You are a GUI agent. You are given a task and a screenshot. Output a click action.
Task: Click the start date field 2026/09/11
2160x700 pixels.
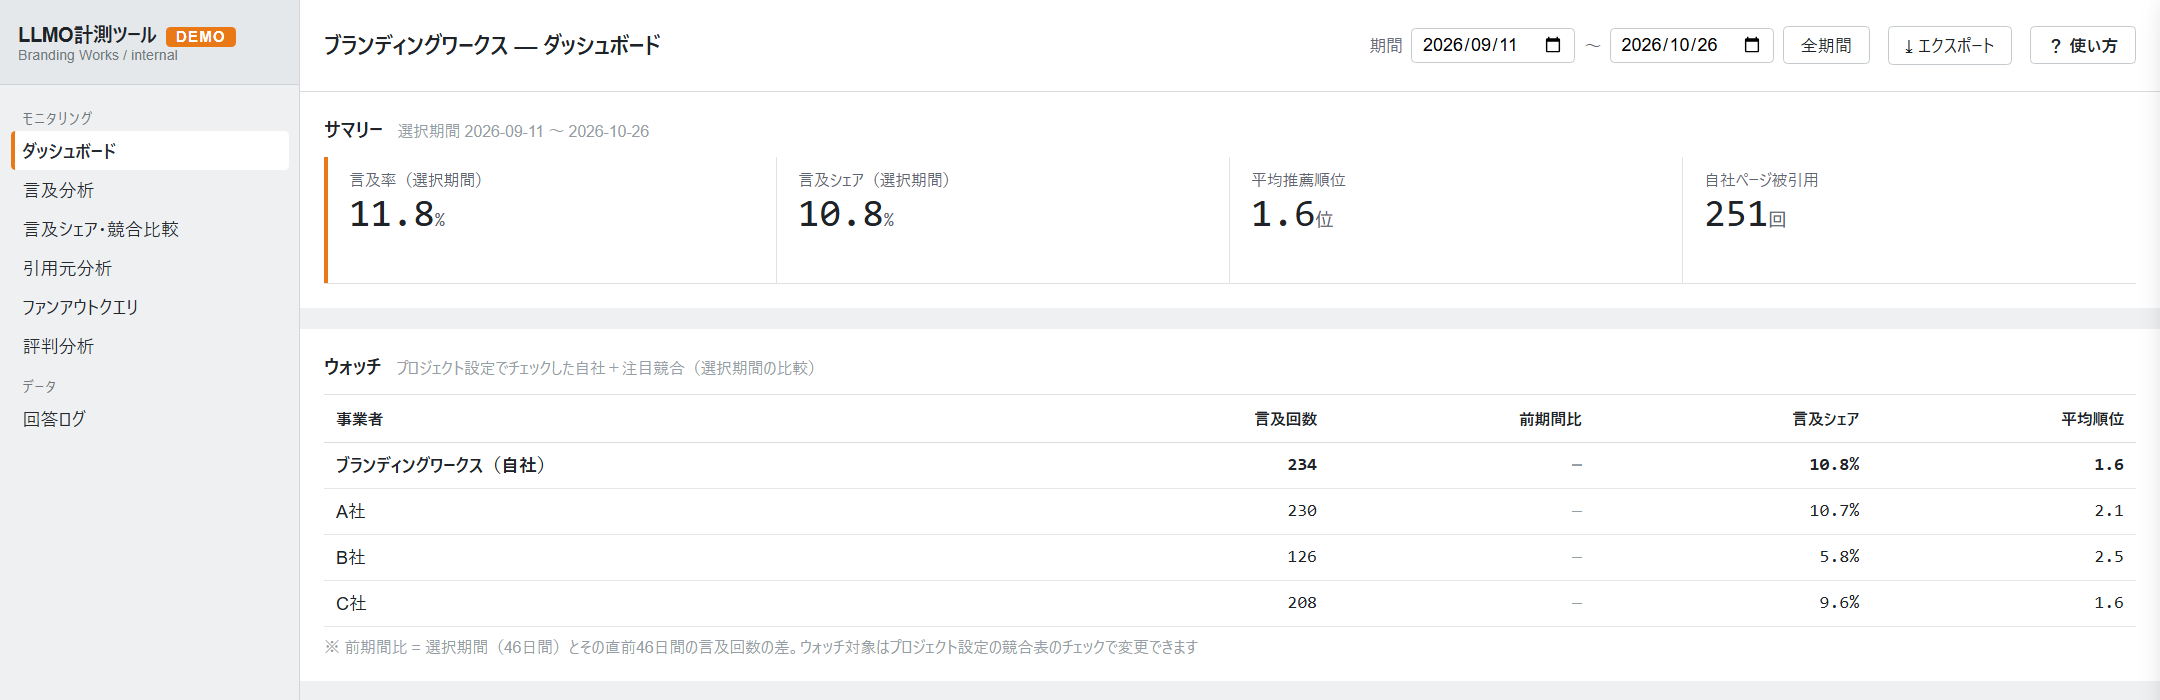coord(1492,45)
